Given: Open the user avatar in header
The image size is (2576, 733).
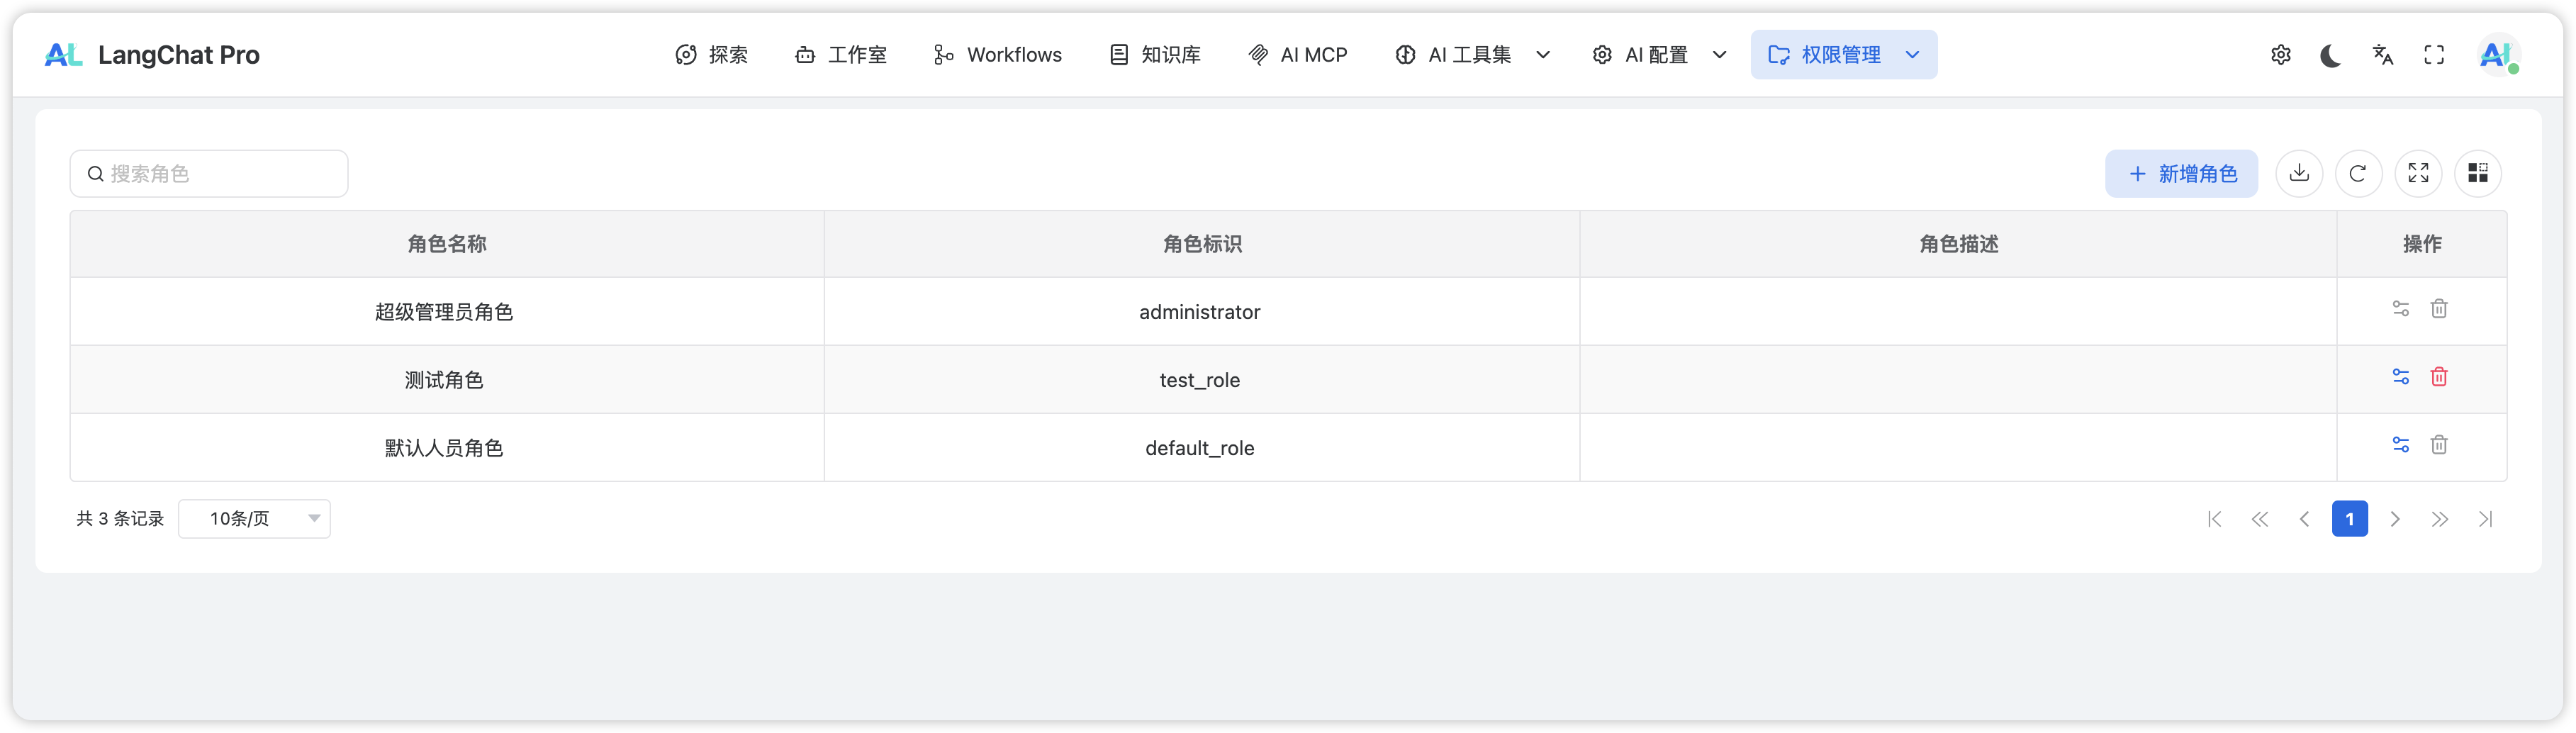Looking at the screenshot, I should coord(2497,55).
